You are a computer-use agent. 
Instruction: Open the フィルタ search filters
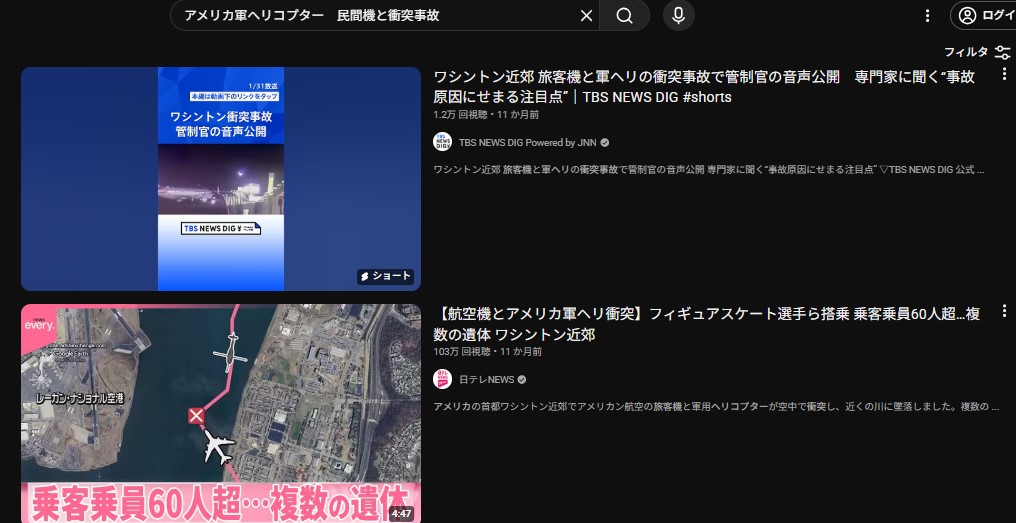[x=977, y=52]
